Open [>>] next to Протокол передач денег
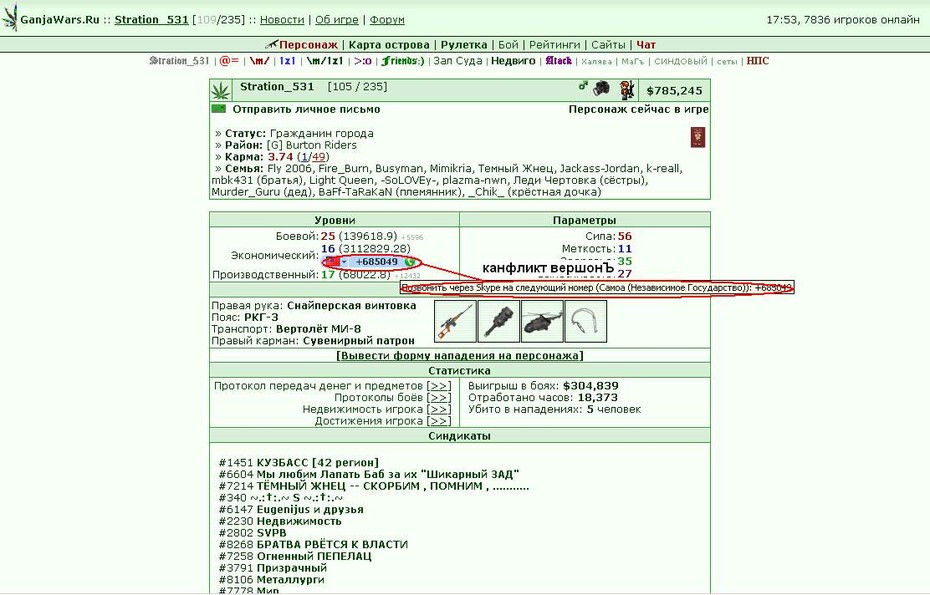Screen dimensions: 930x595 (439, 386)
